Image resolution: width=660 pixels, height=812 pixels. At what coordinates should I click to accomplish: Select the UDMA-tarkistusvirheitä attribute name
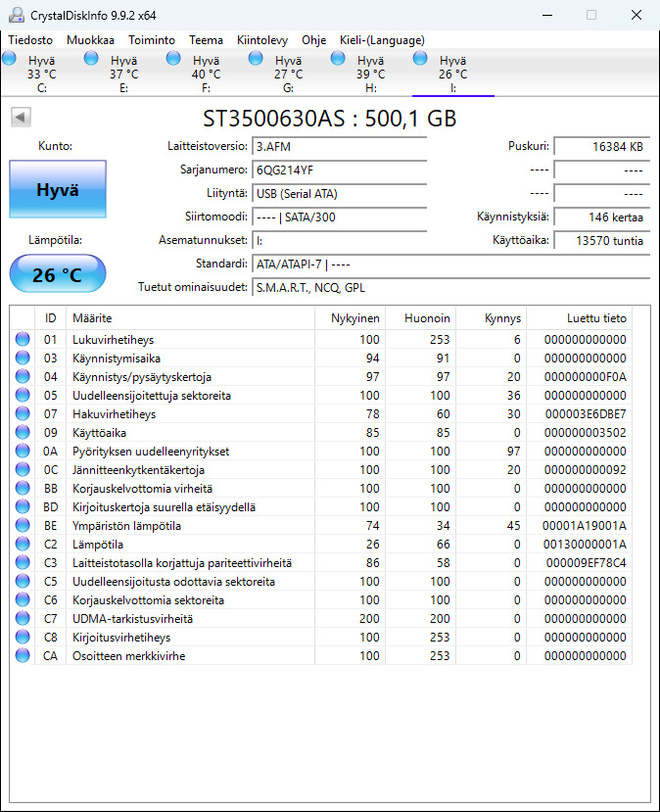click(133, 619)
